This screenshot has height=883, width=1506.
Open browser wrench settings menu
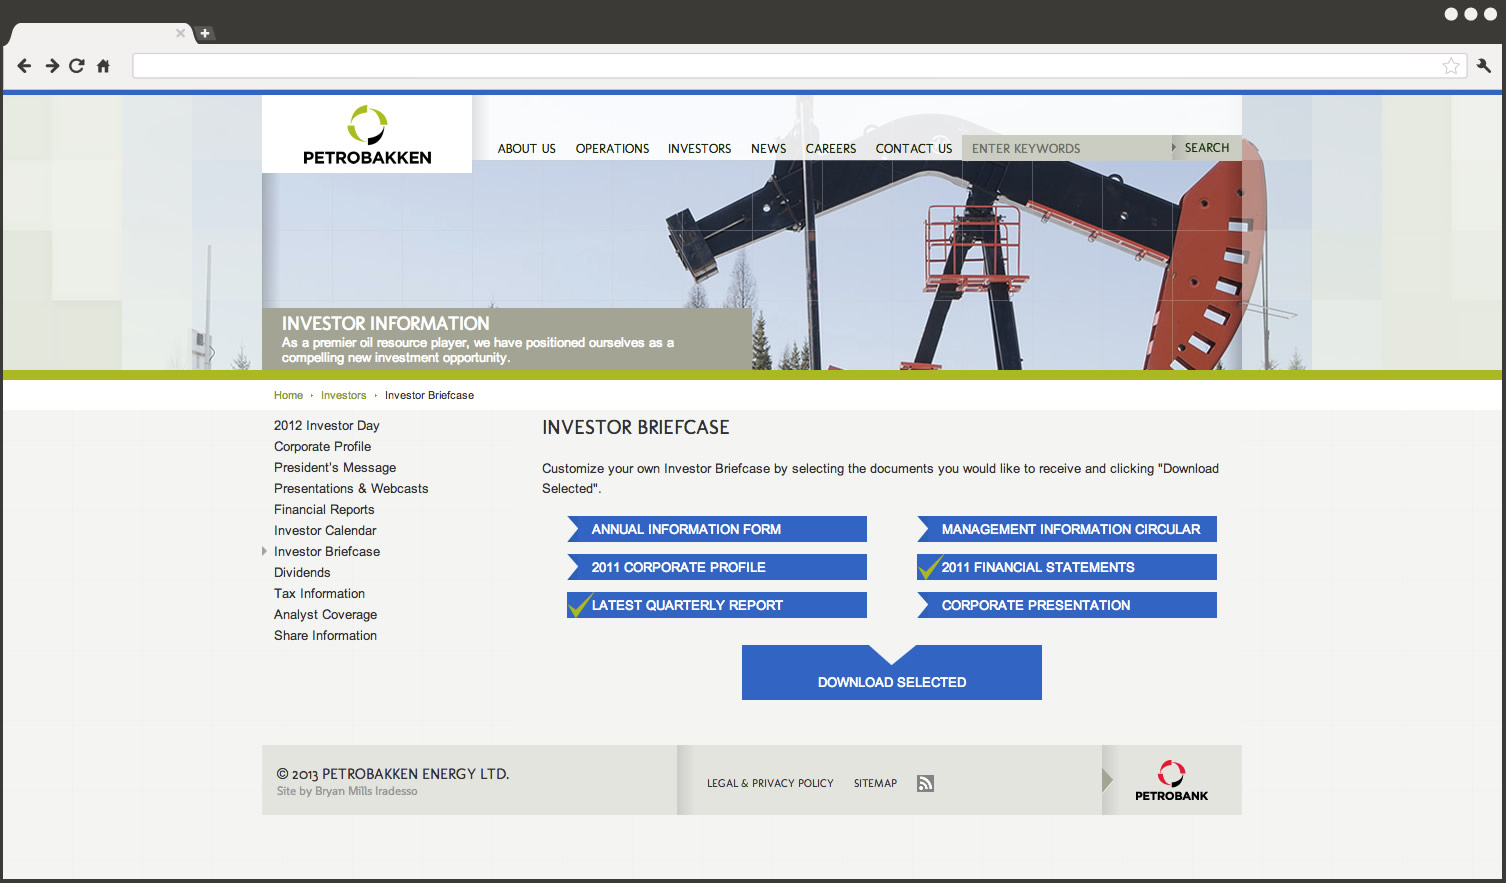click(1483, 66)
